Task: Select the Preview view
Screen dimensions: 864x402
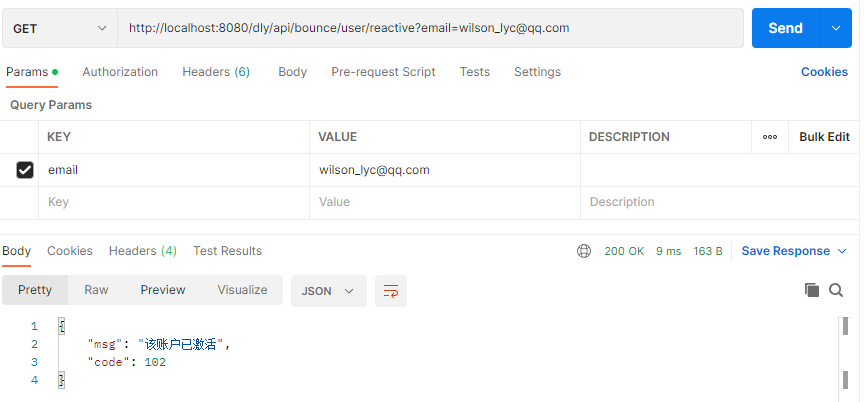Action: tap(163, 290)
